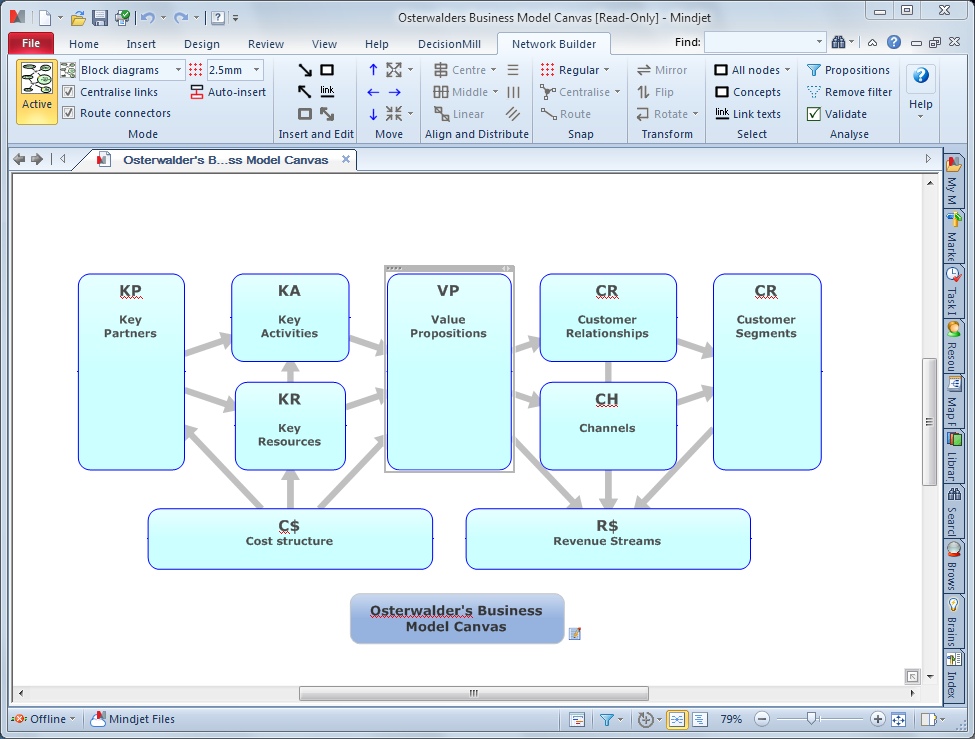Click the fit map icon in status bar
The width and height of the screenshot is (975, 739).
pos(899,719)
